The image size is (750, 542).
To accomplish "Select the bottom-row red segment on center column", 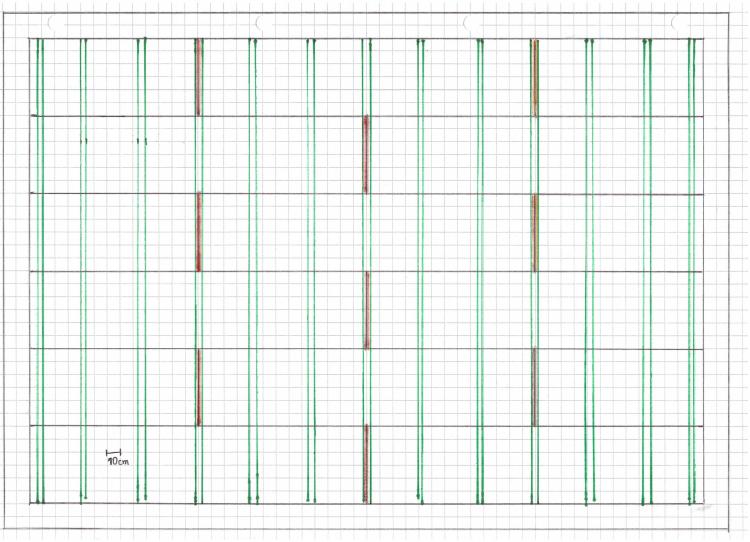I will [366, 464].
